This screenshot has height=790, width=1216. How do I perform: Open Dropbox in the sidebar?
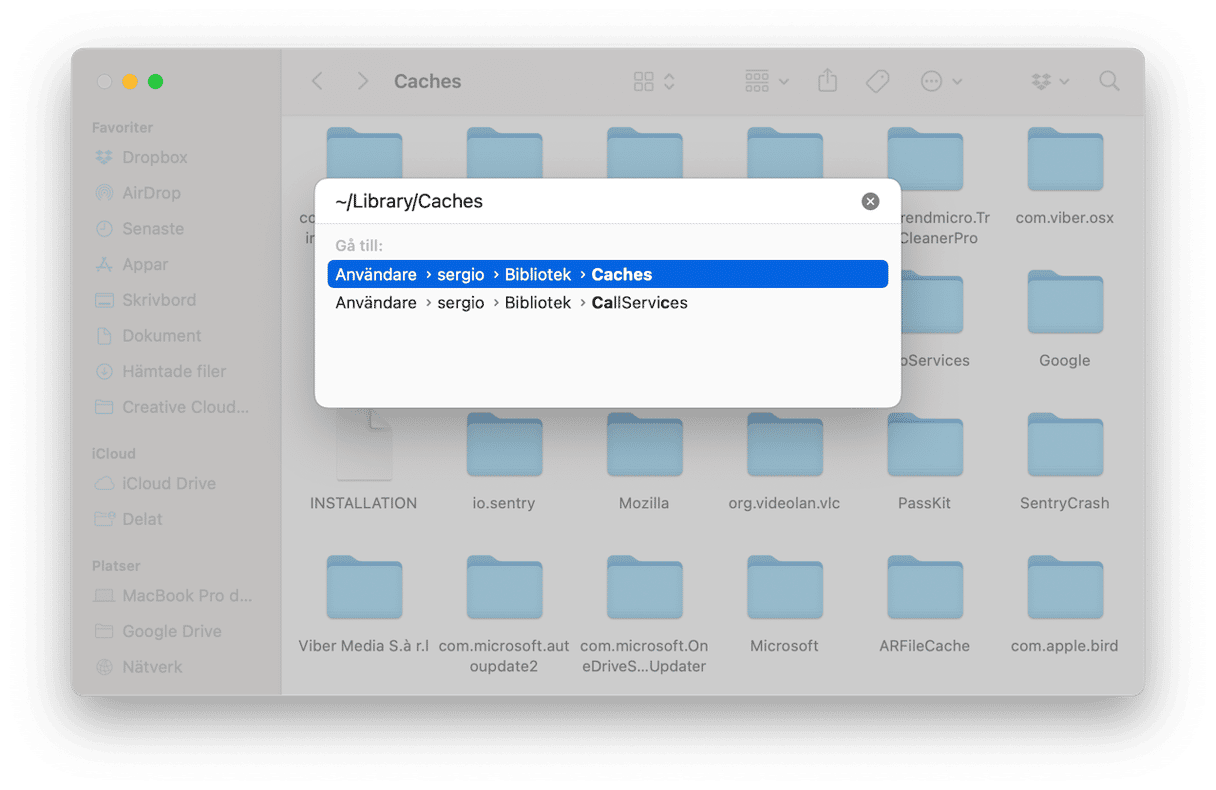(141, 157)
